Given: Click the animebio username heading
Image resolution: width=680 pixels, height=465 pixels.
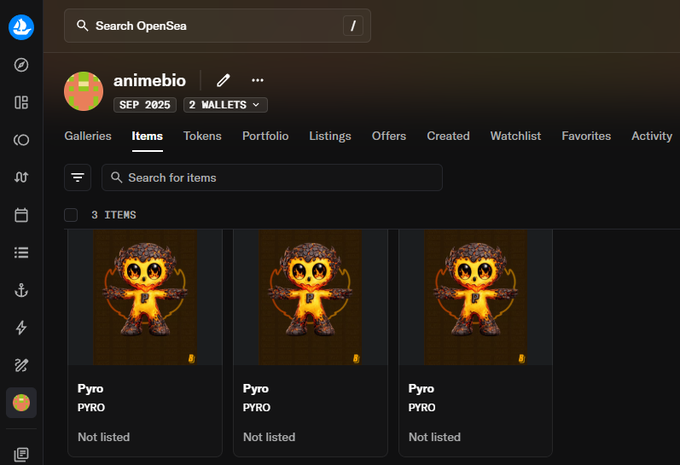Looking at the screenshot, I should coord(150,81).
